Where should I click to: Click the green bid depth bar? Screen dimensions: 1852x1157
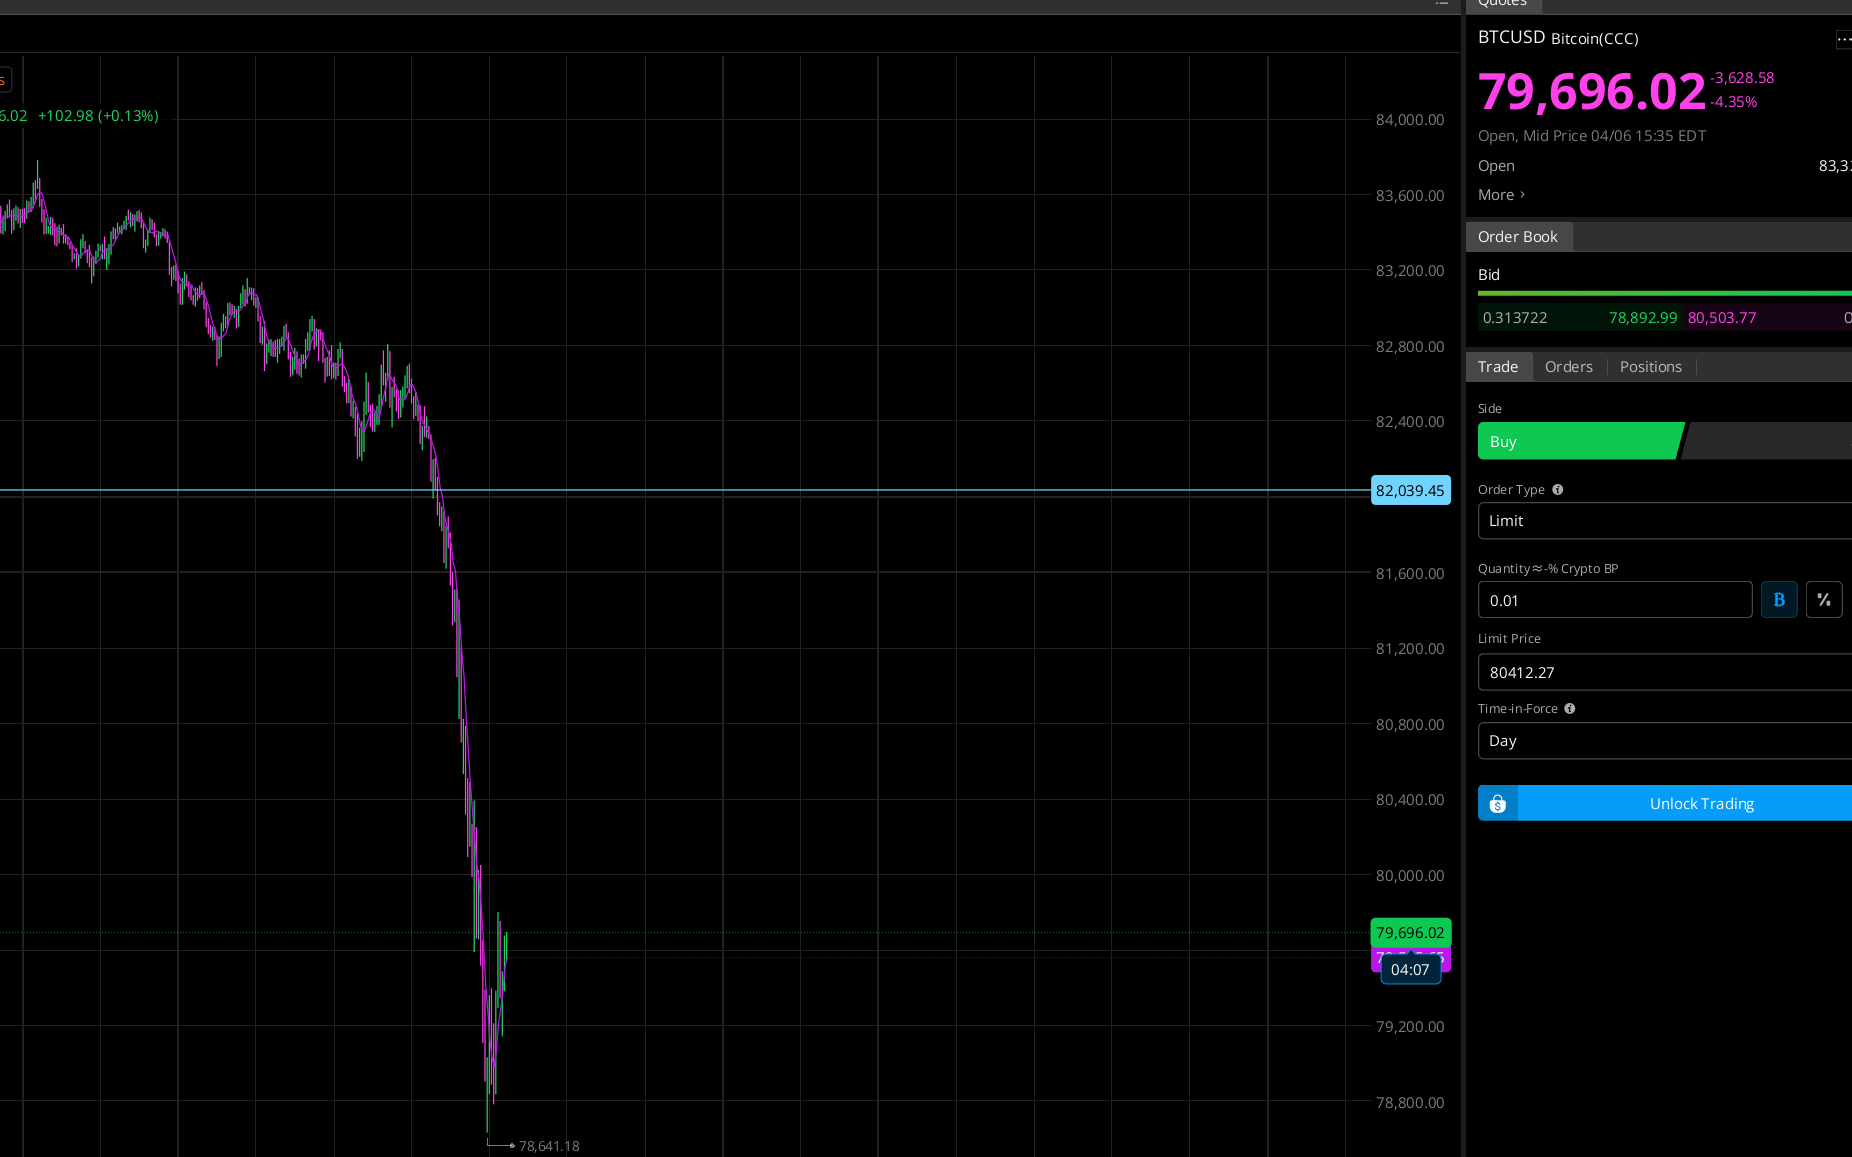pos(1665,293)
